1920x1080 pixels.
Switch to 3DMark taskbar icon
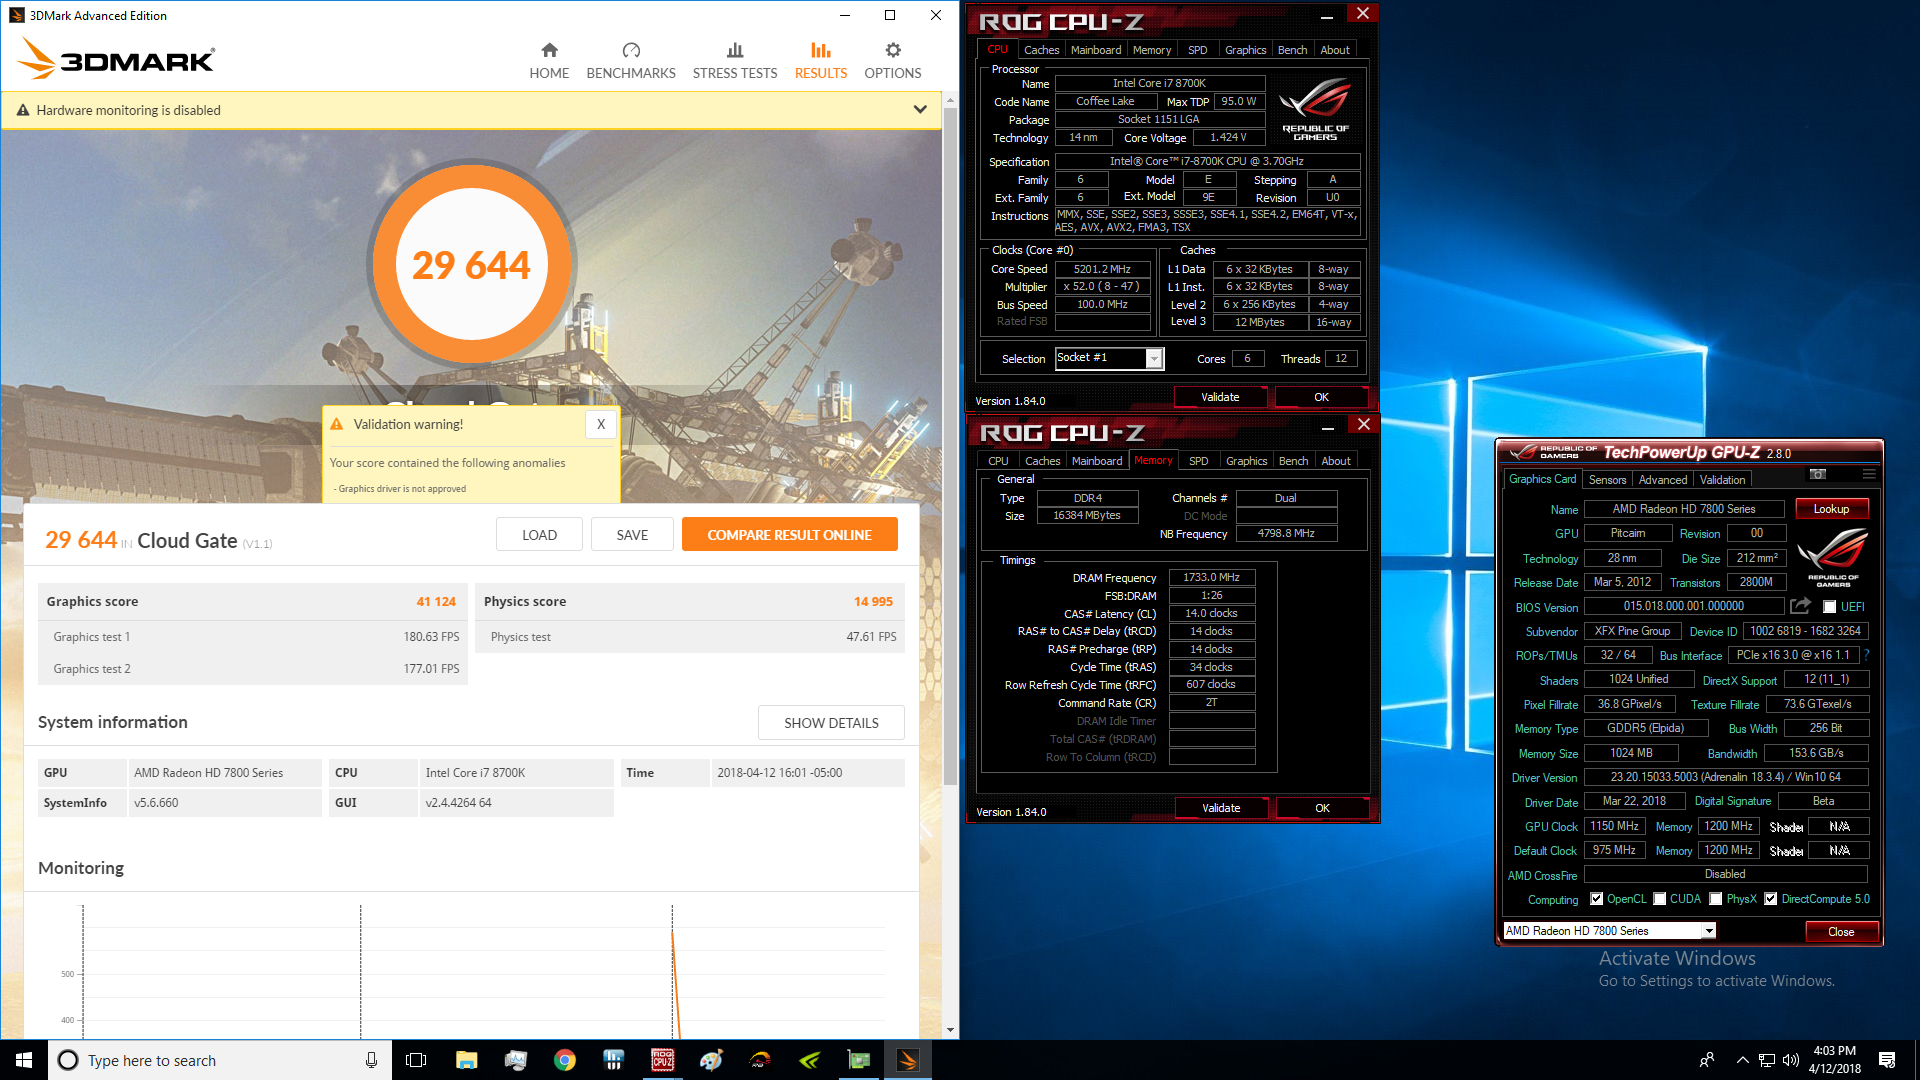(908, 1060)
